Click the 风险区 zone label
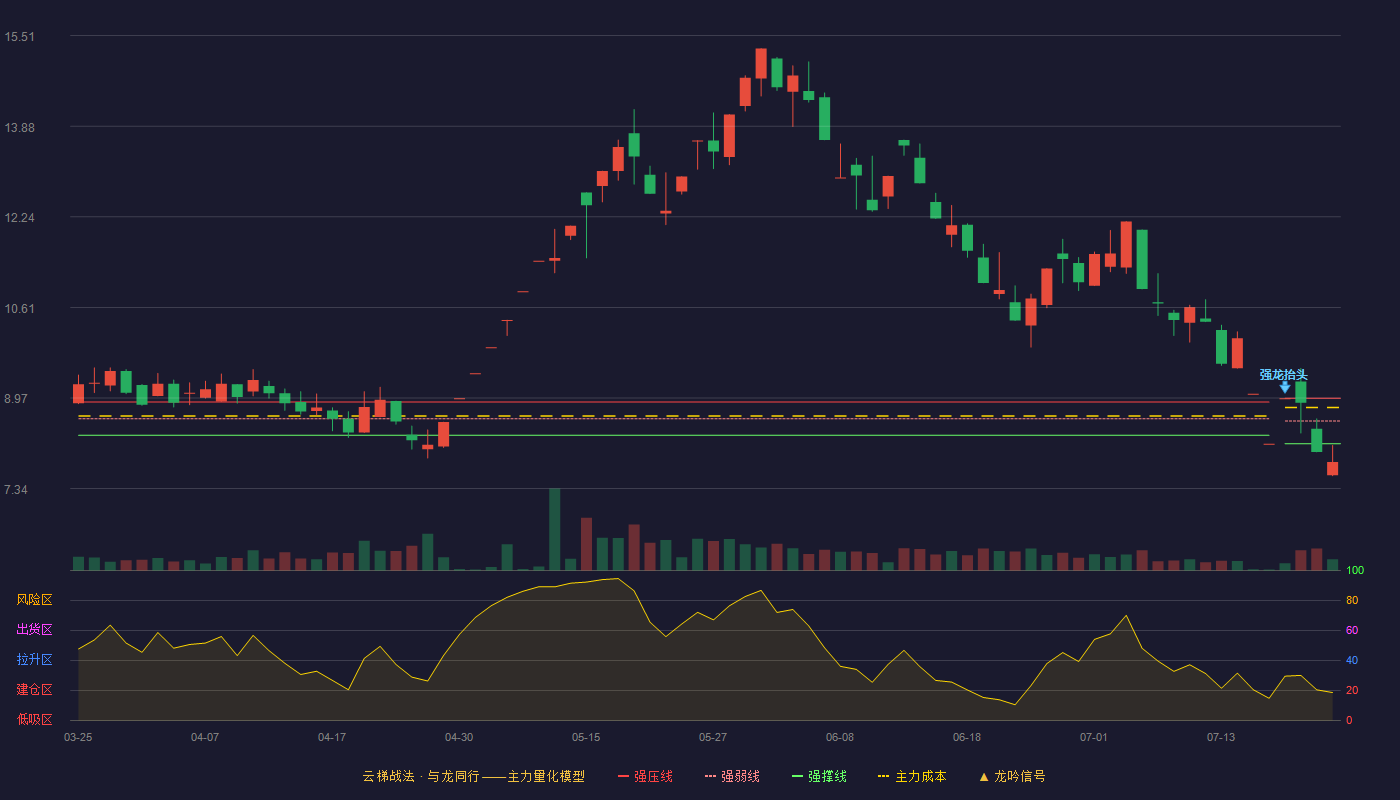 tap(34, 600)
